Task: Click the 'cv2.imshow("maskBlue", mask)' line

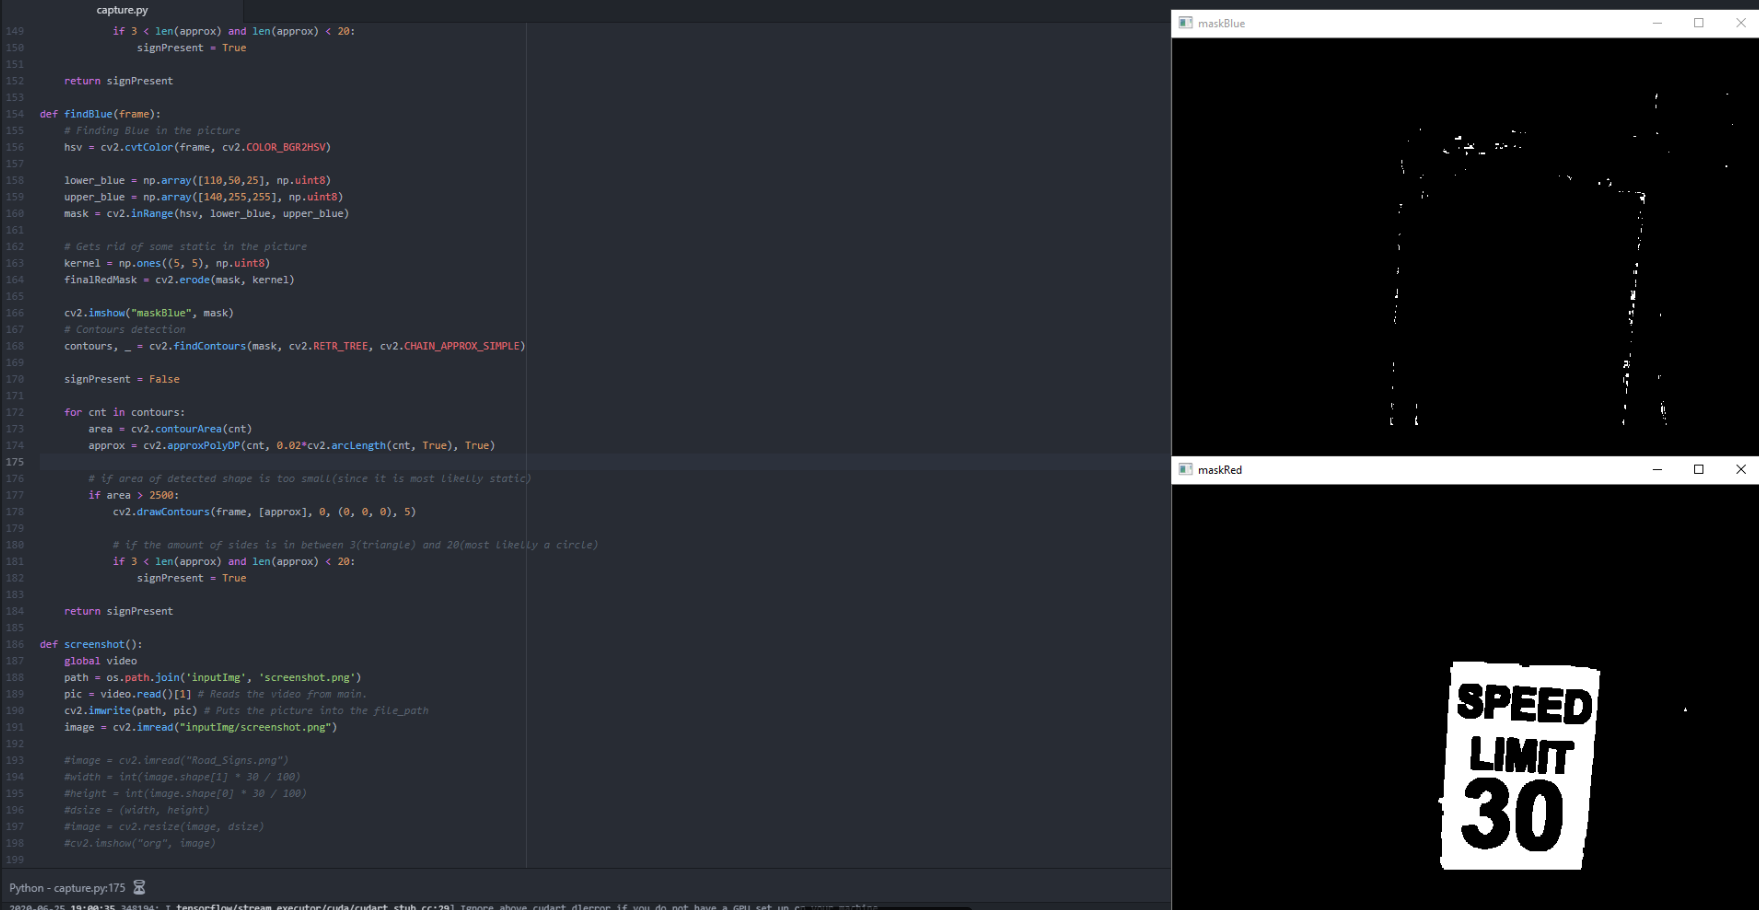Action: [x=149, y=313]
